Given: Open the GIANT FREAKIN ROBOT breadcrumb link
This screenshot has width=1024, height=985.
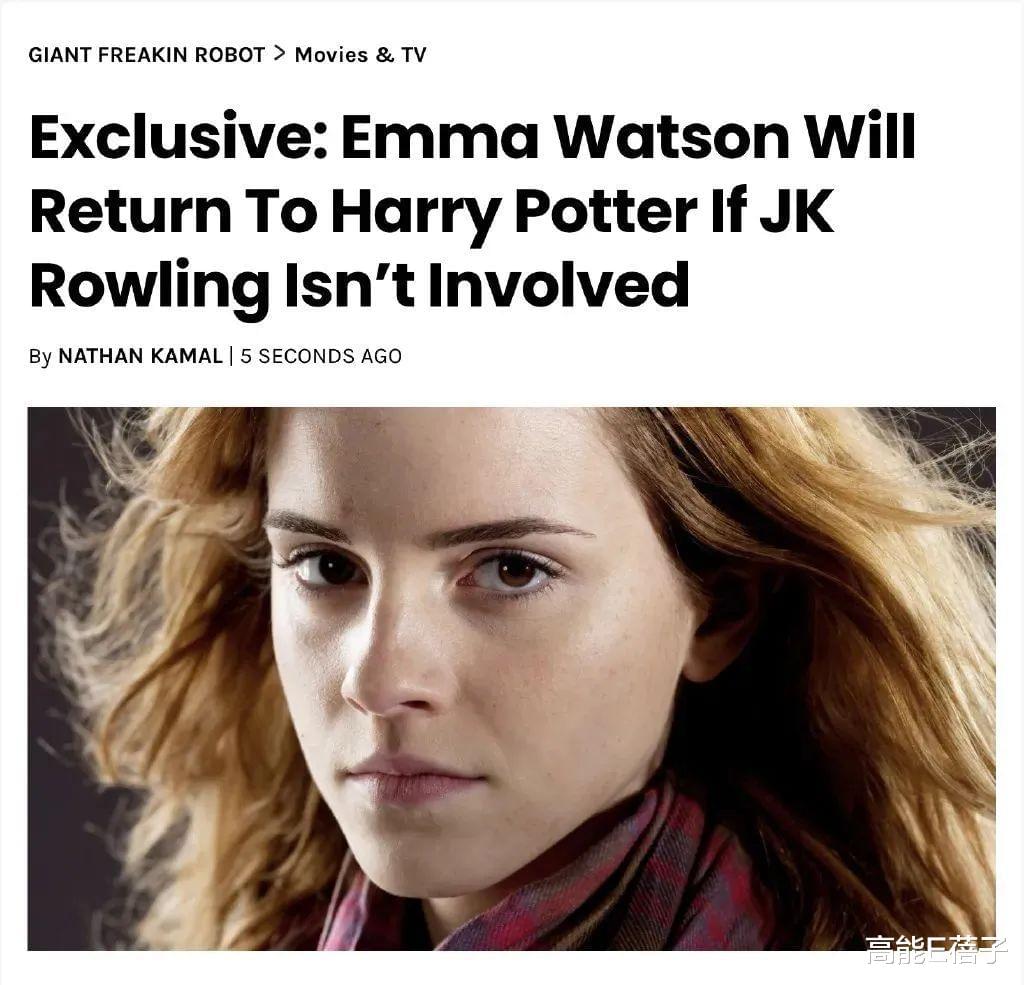Looking at the screenshot, I should click(x=147, y=54).
